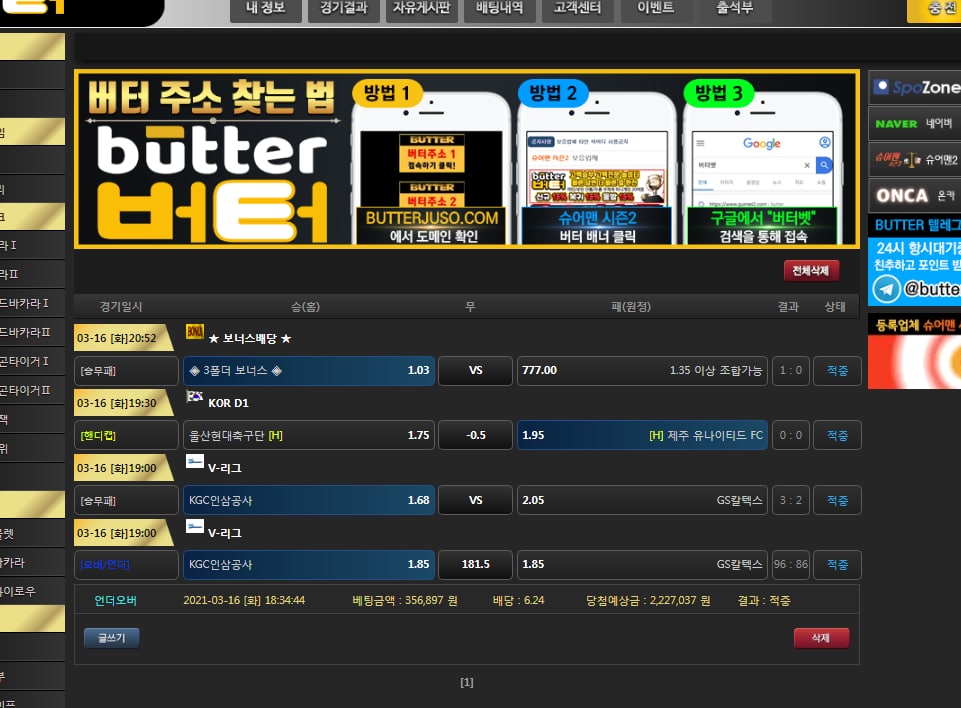Select 제주 유나이티드 FC away odds 1.95
This screenshot has height=708, width=961.
pos(642,435)
